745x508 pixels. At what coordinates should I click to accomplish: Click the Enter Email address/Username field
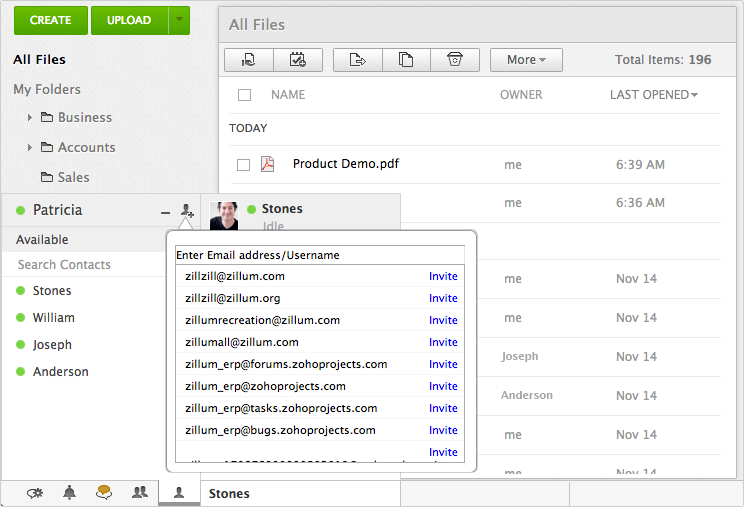[x=319, y=255]
